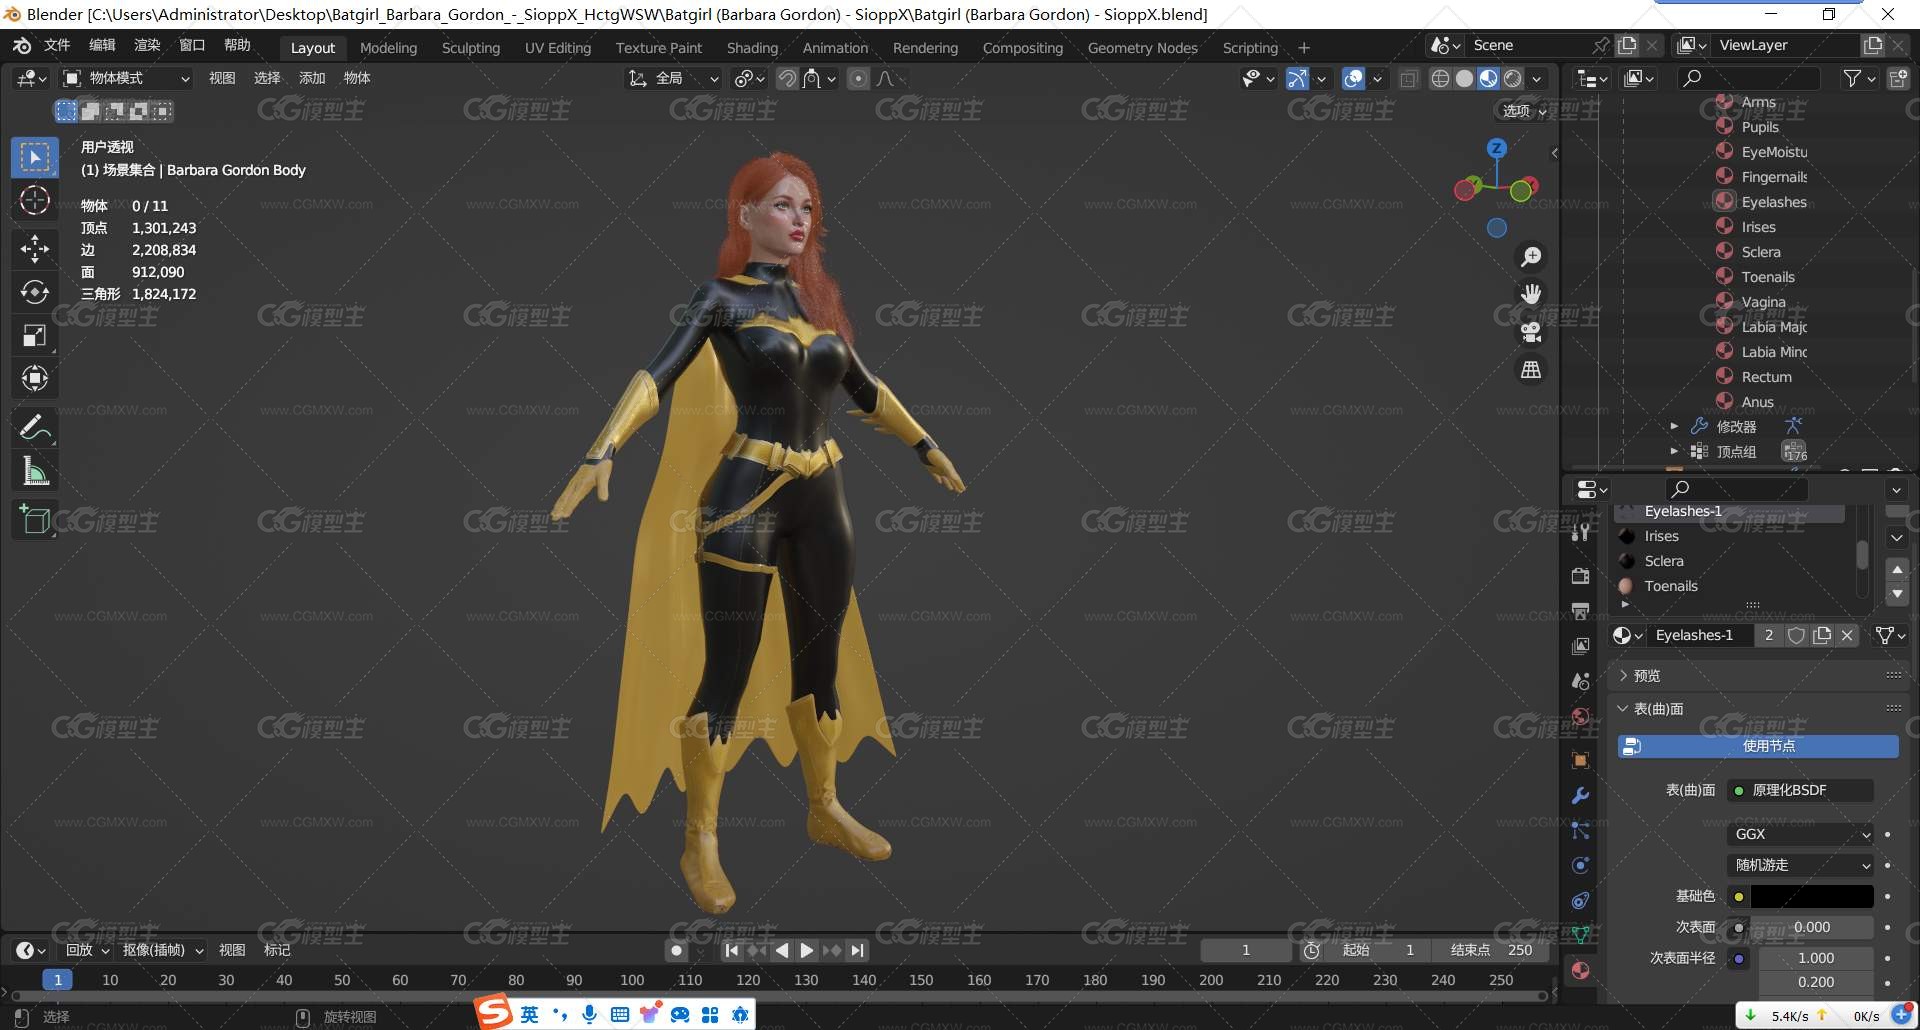
Task: Click 原理化BSDF surface shader button
Action: pyautogui.click(x=1800, y=790)
